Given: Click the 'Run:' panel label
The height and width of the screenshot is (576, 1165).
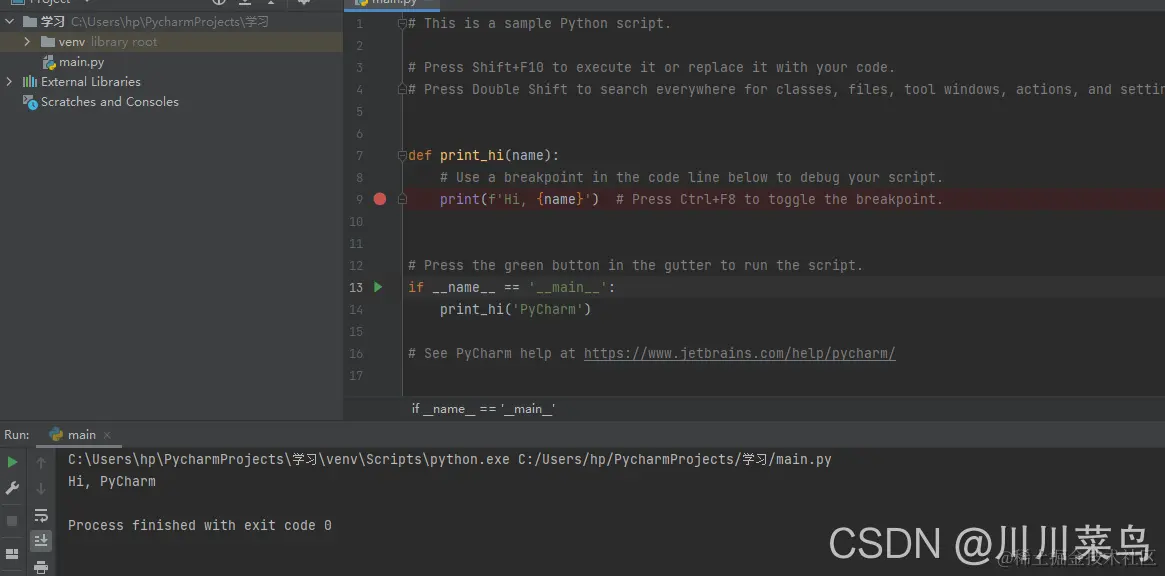Looking at the screenshot, I should (17, 435).
